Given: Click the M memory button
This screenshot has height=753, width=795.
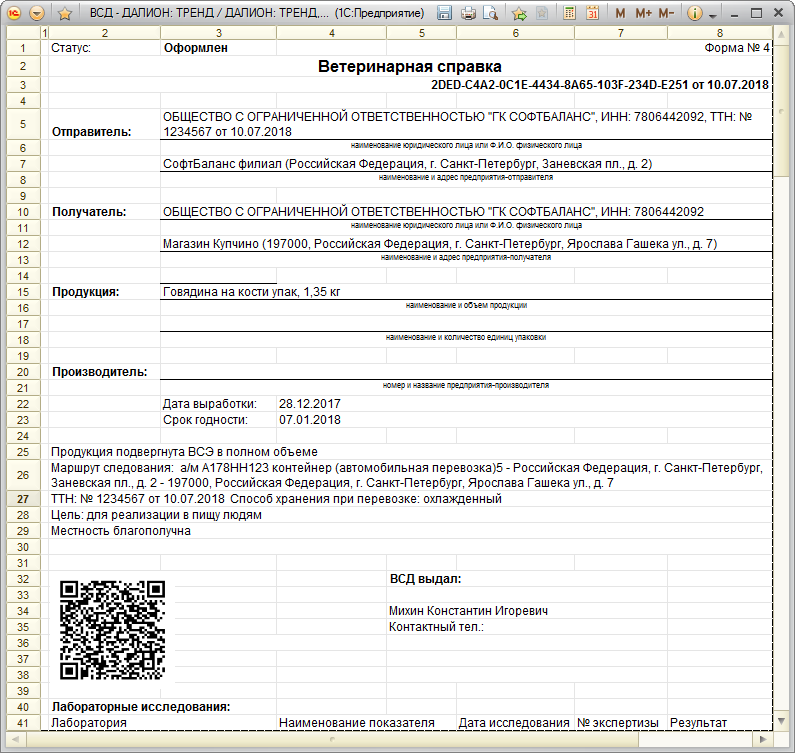Looking at the screenshot, I should pyautogui.click(x=620, y=13).
